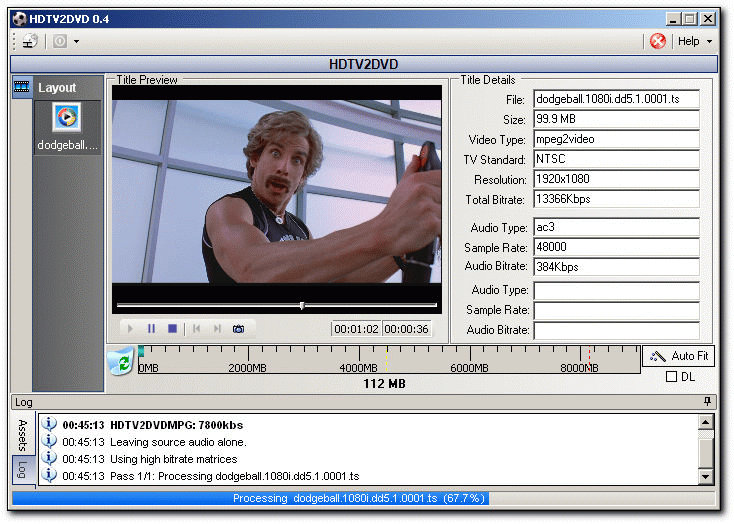Click the HDTV2DVD title bar app icon
The height and width of the screenshot is (524, 734).
coord(19,19)
